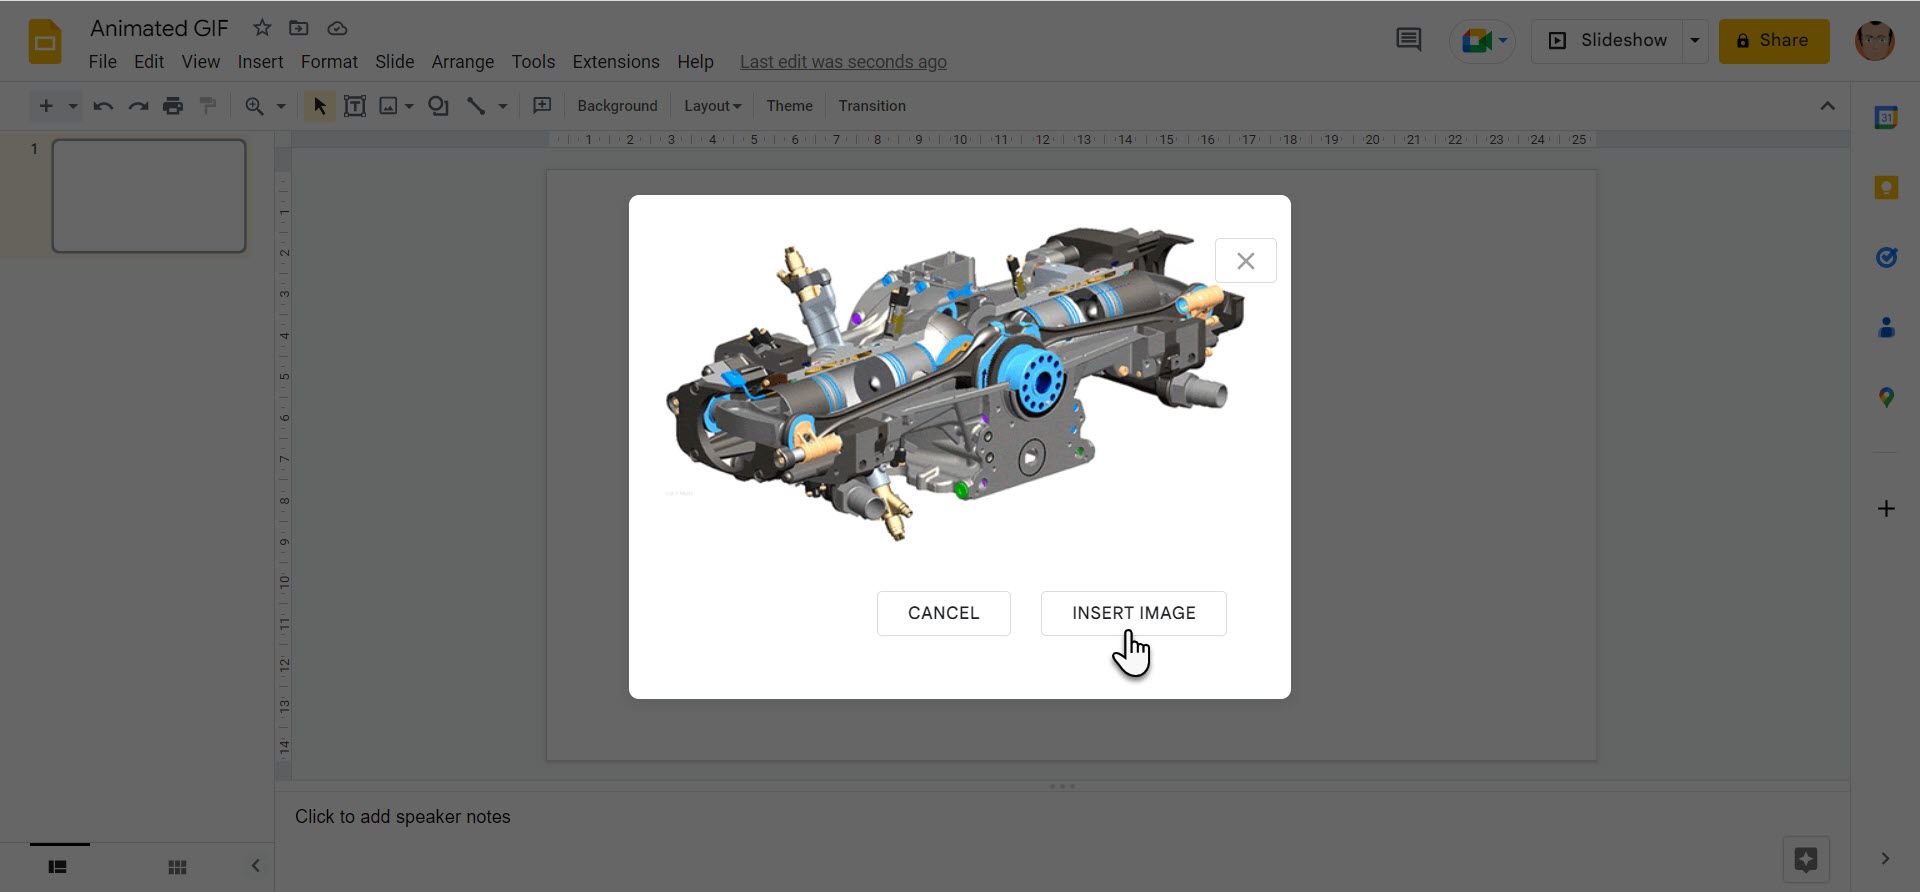Open the View menu
1920x892 pixels.
point(200,62)
